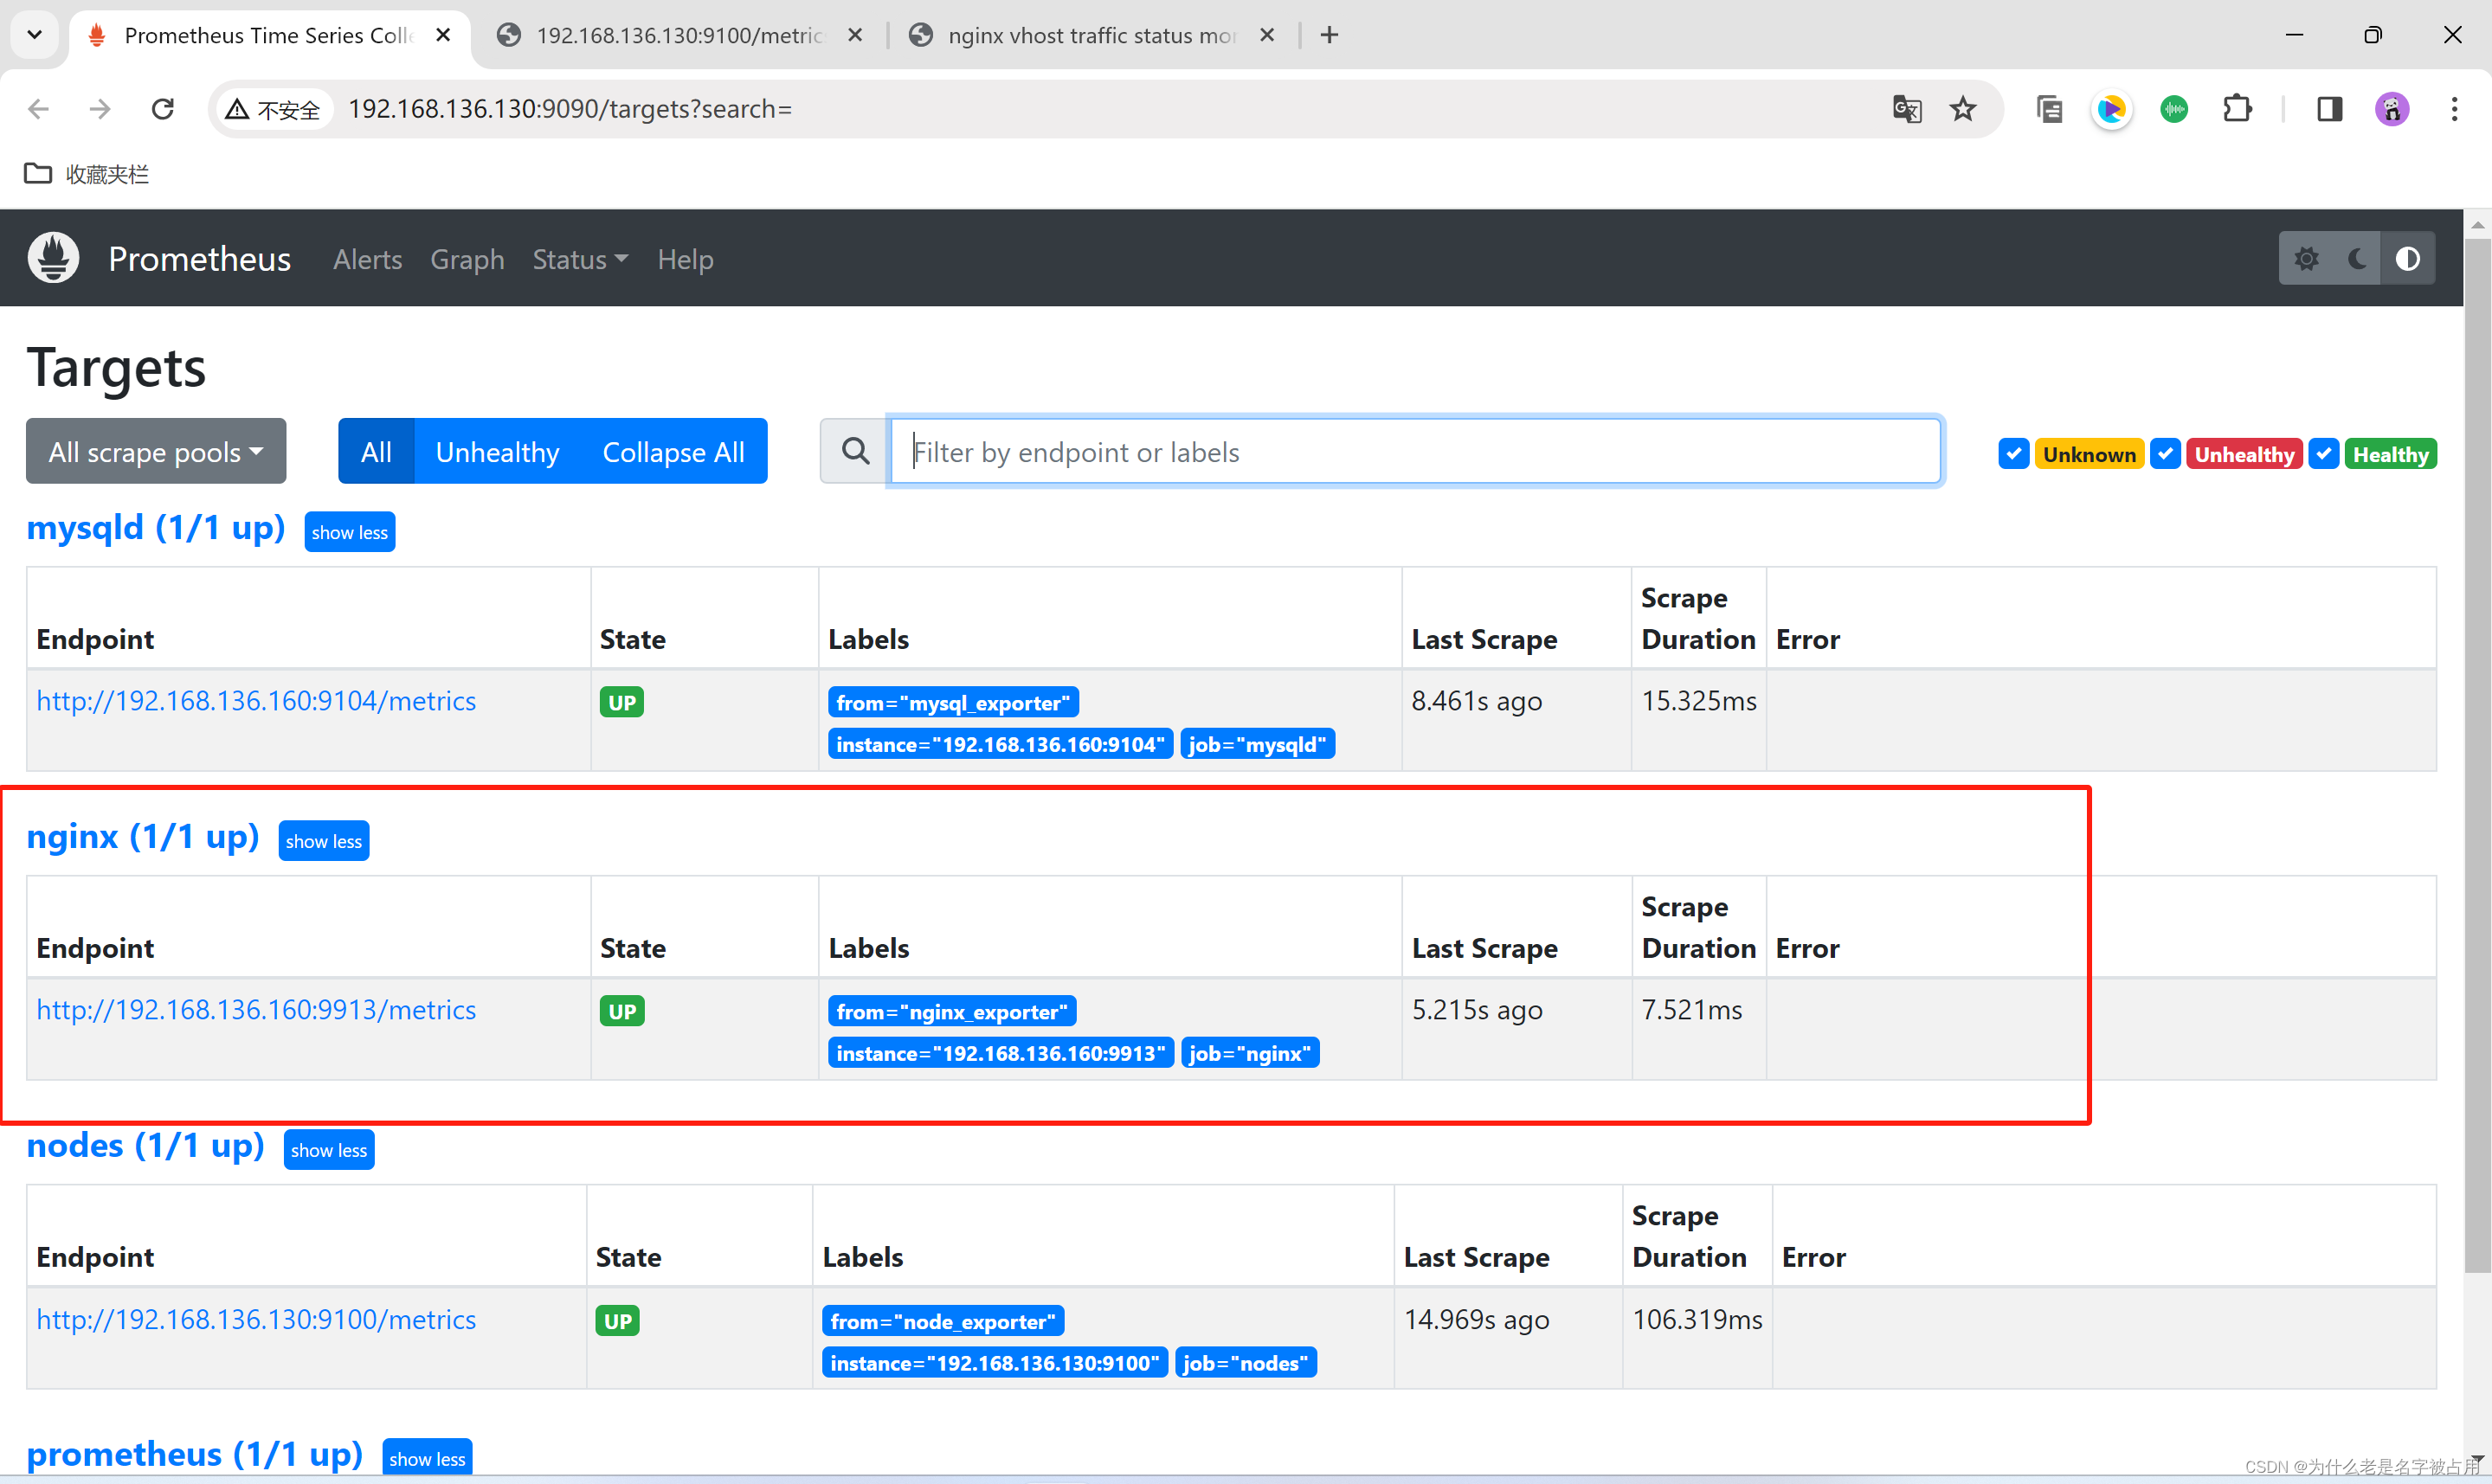Collapse prometheus pool with show less

point(427,1458)
